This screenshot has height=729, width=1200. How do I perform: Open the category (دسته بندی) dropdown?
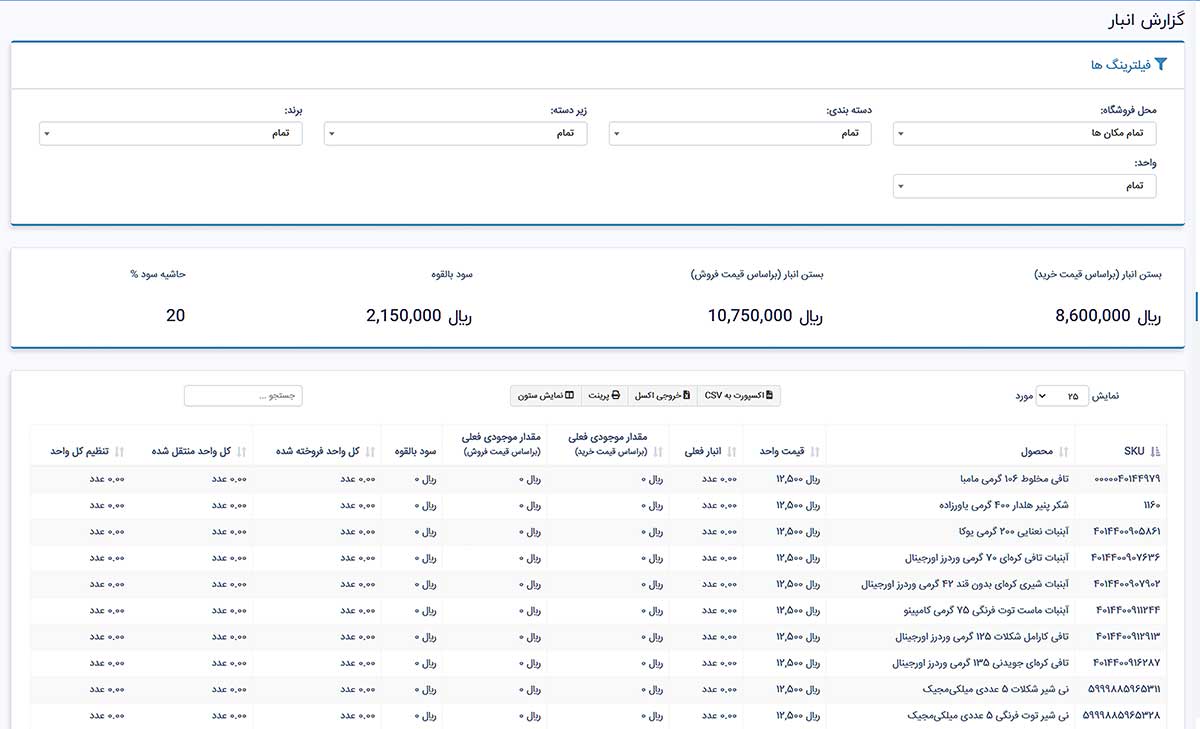coord(740,133)
